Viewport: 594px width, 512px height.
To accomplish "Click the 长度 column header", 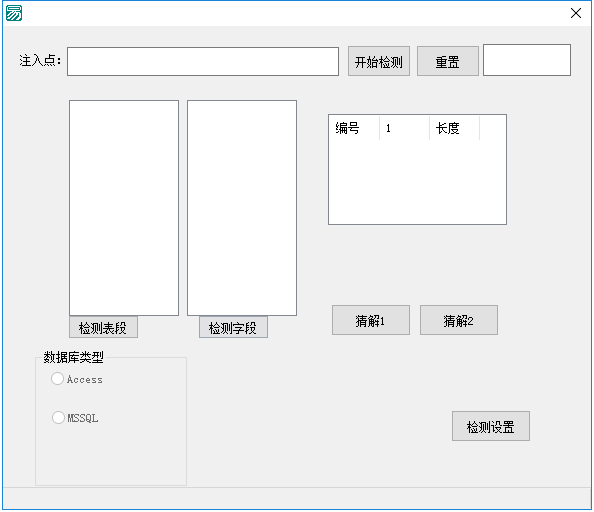I will tap(454, 128).
